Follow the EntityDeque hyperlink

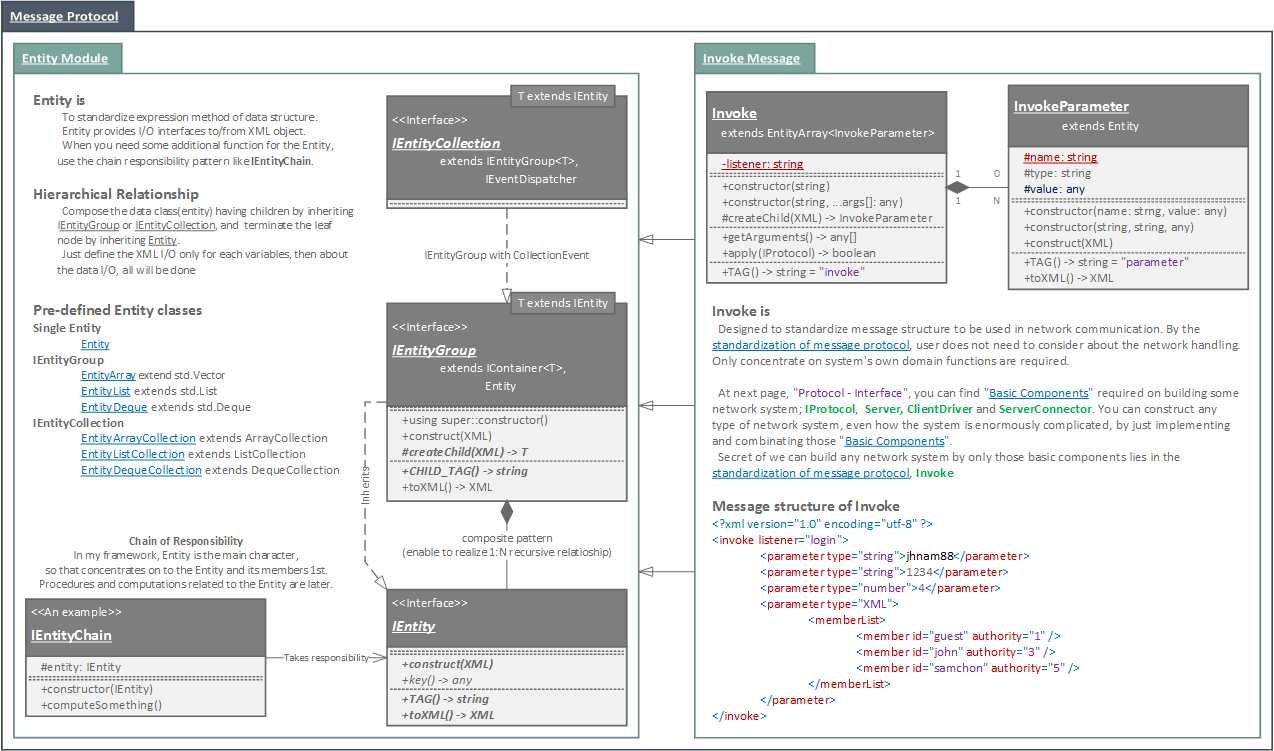(114, 407)
